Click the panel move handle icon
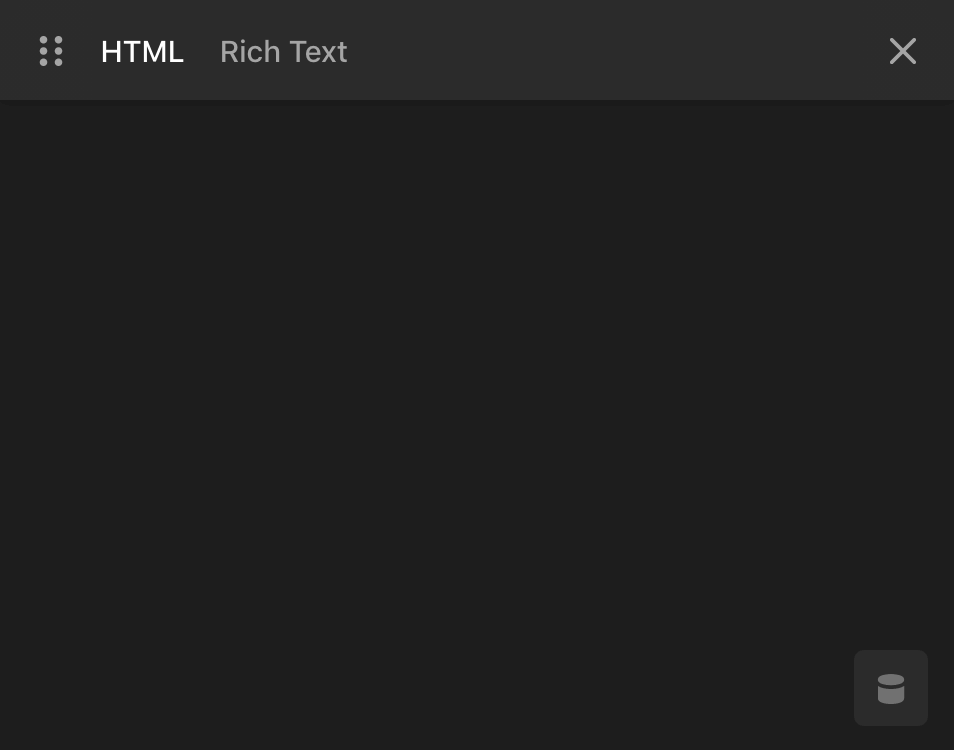Viewport: 954px width, 750px height. point(51,51)
